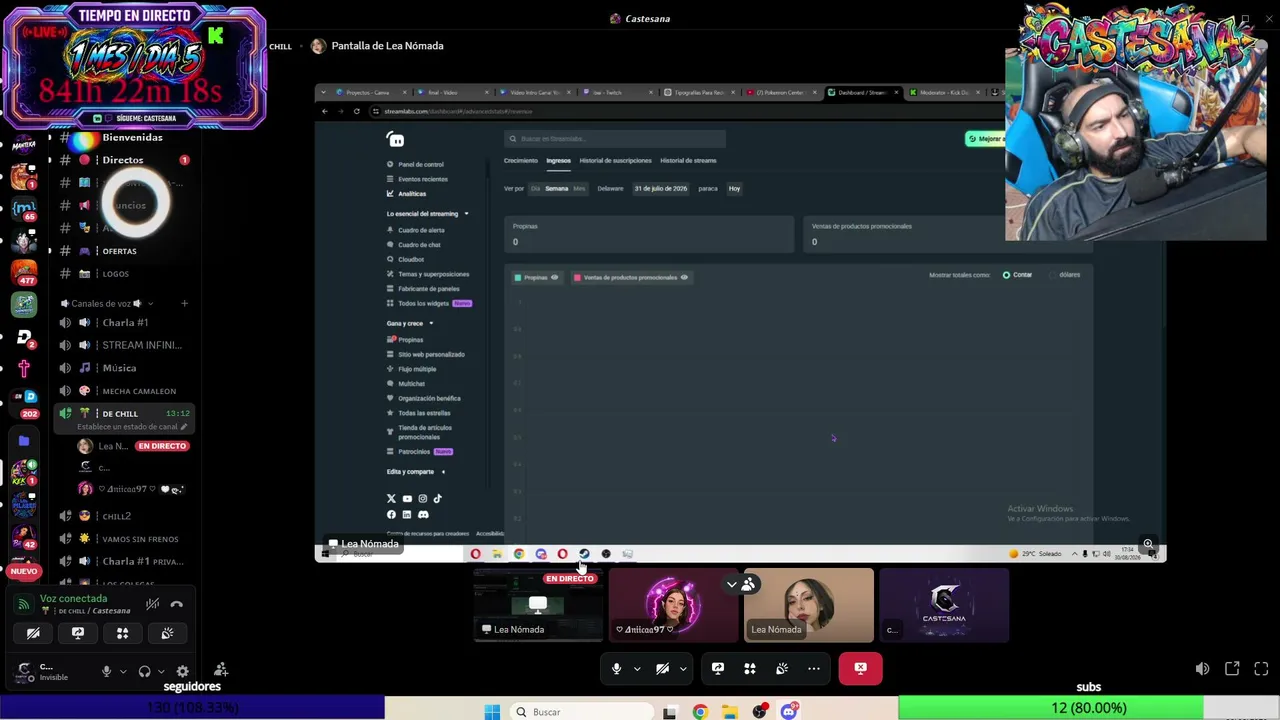Set a channel status for DE CHILL
Viewport: 1280px width, 720px height.
pos(132,427)
